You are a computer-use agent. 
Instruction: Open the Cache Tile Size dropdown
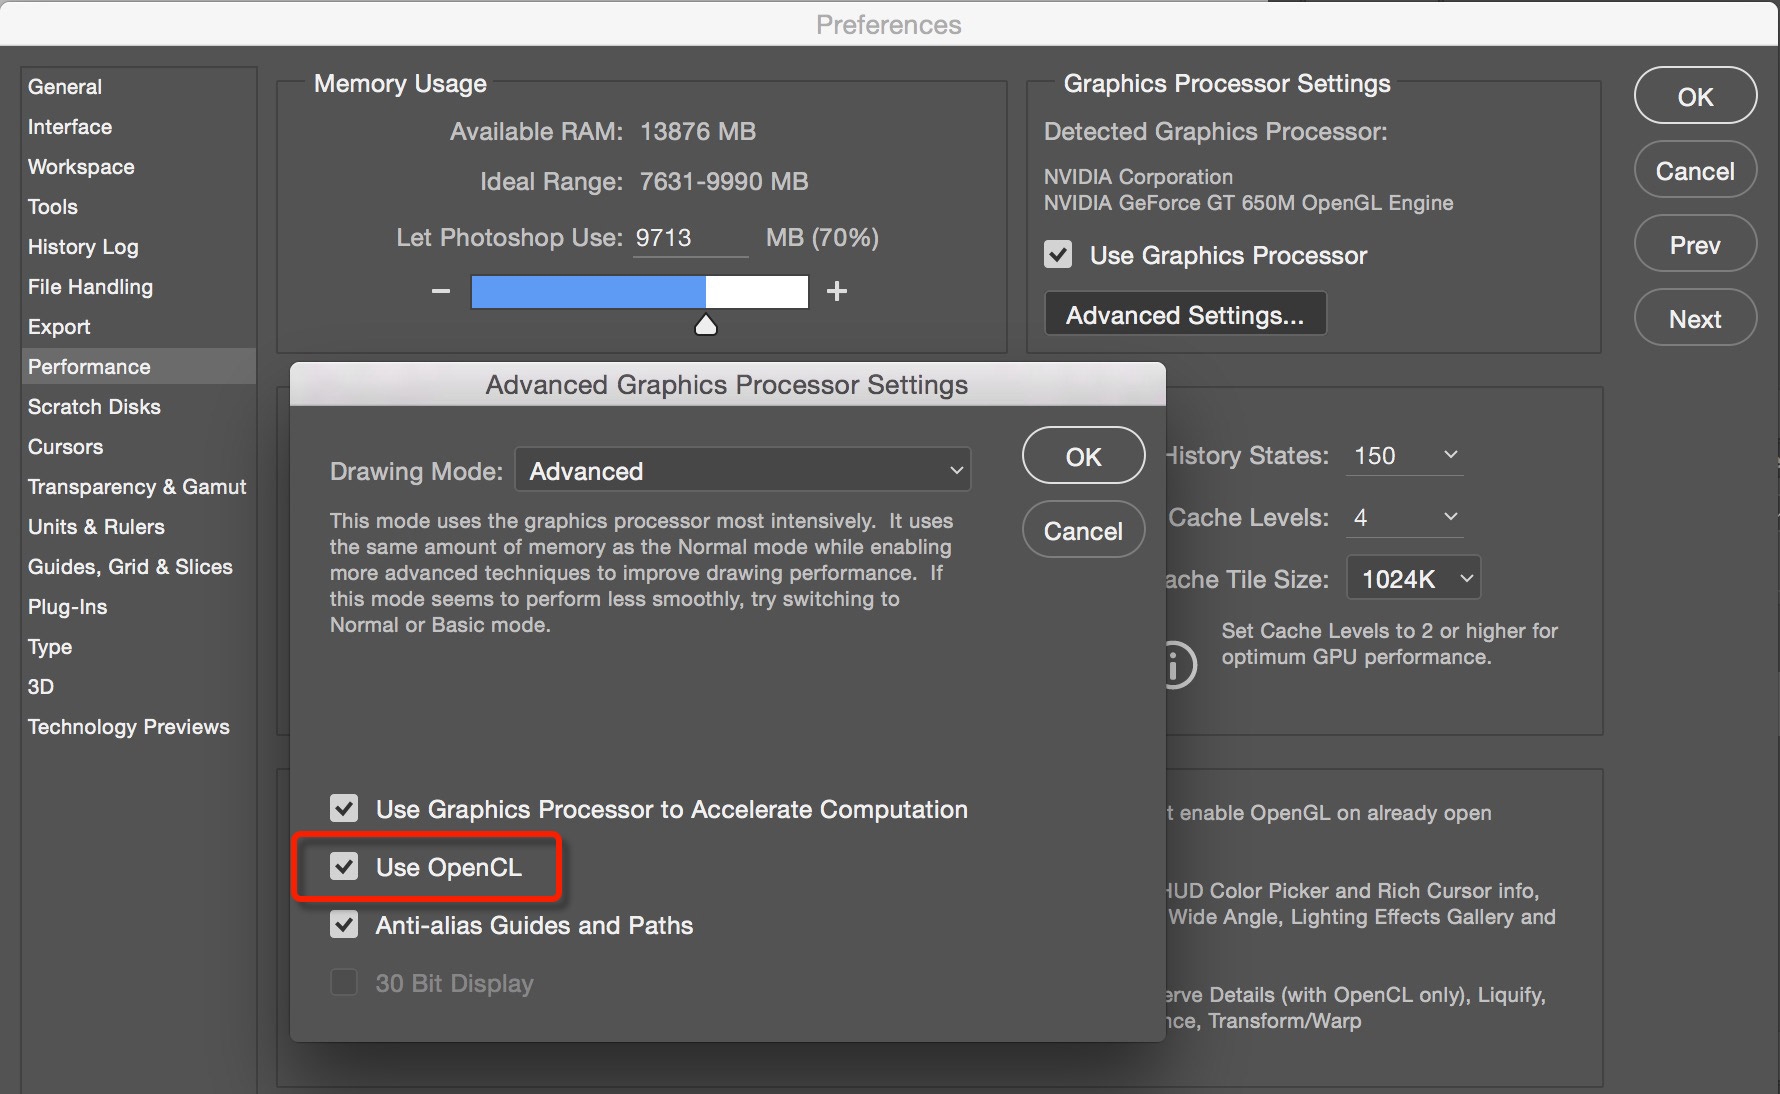coord(1413,578)
